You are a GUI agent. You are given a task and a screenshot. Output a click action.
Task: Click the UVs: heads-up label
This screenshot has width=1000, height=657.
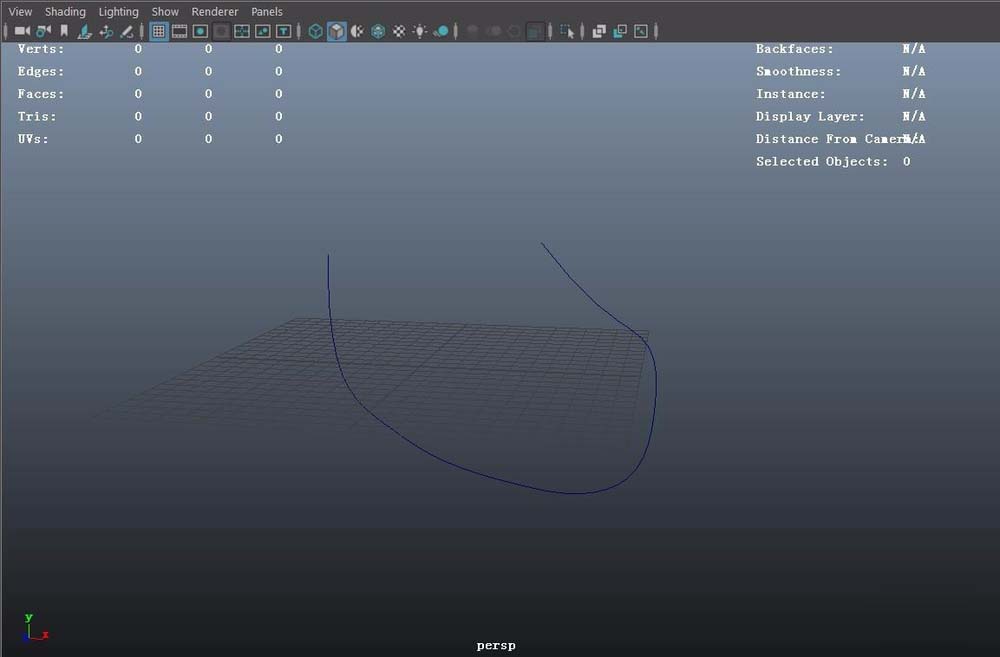pos(33,138)
